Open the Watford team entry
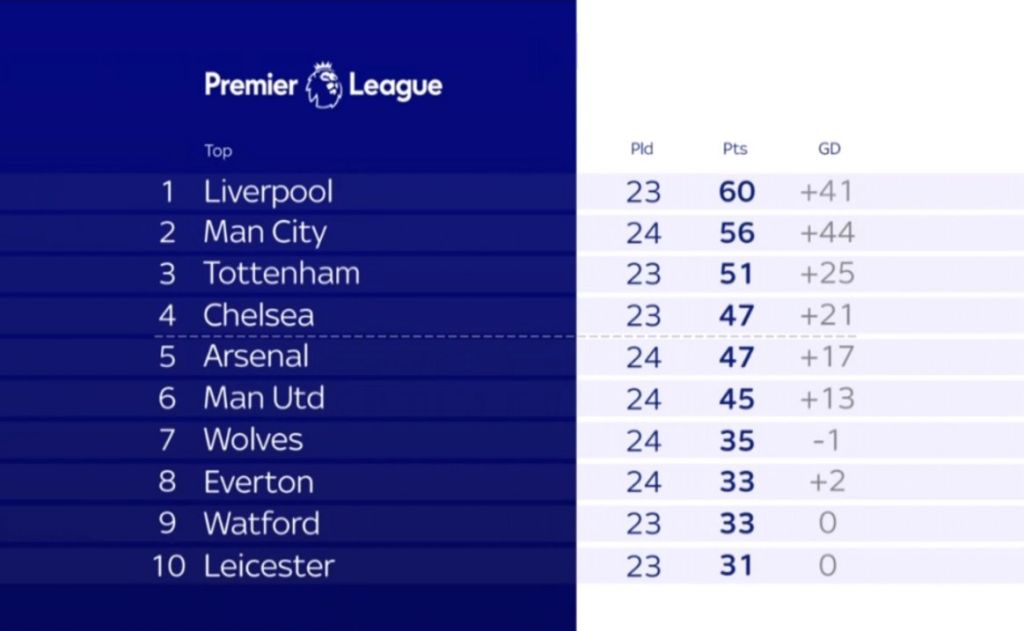The image size is (1024, 631). (261, 524)
